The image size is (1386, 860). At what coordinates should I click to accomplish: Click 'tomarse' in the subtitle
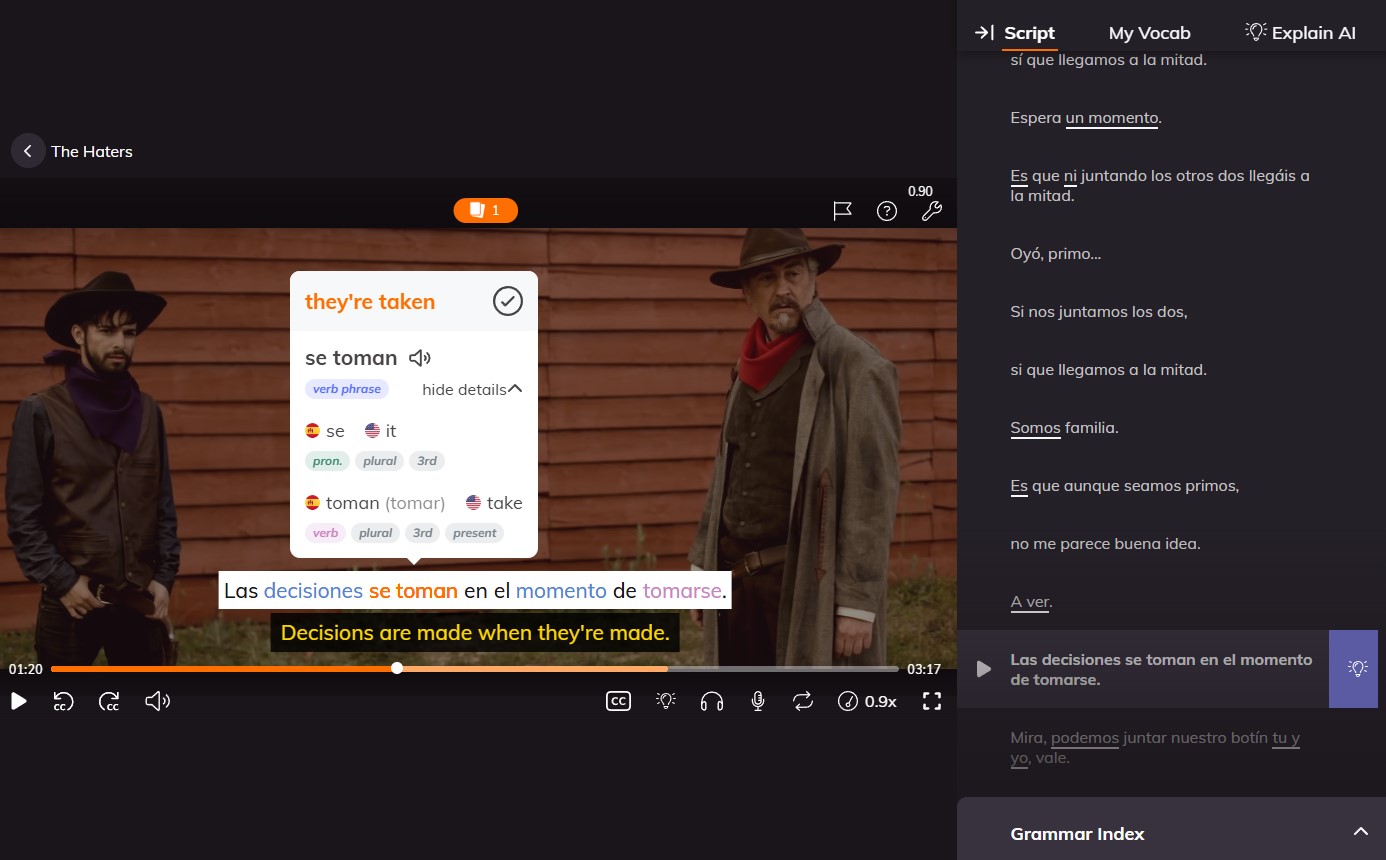click(x=682, y=590)
